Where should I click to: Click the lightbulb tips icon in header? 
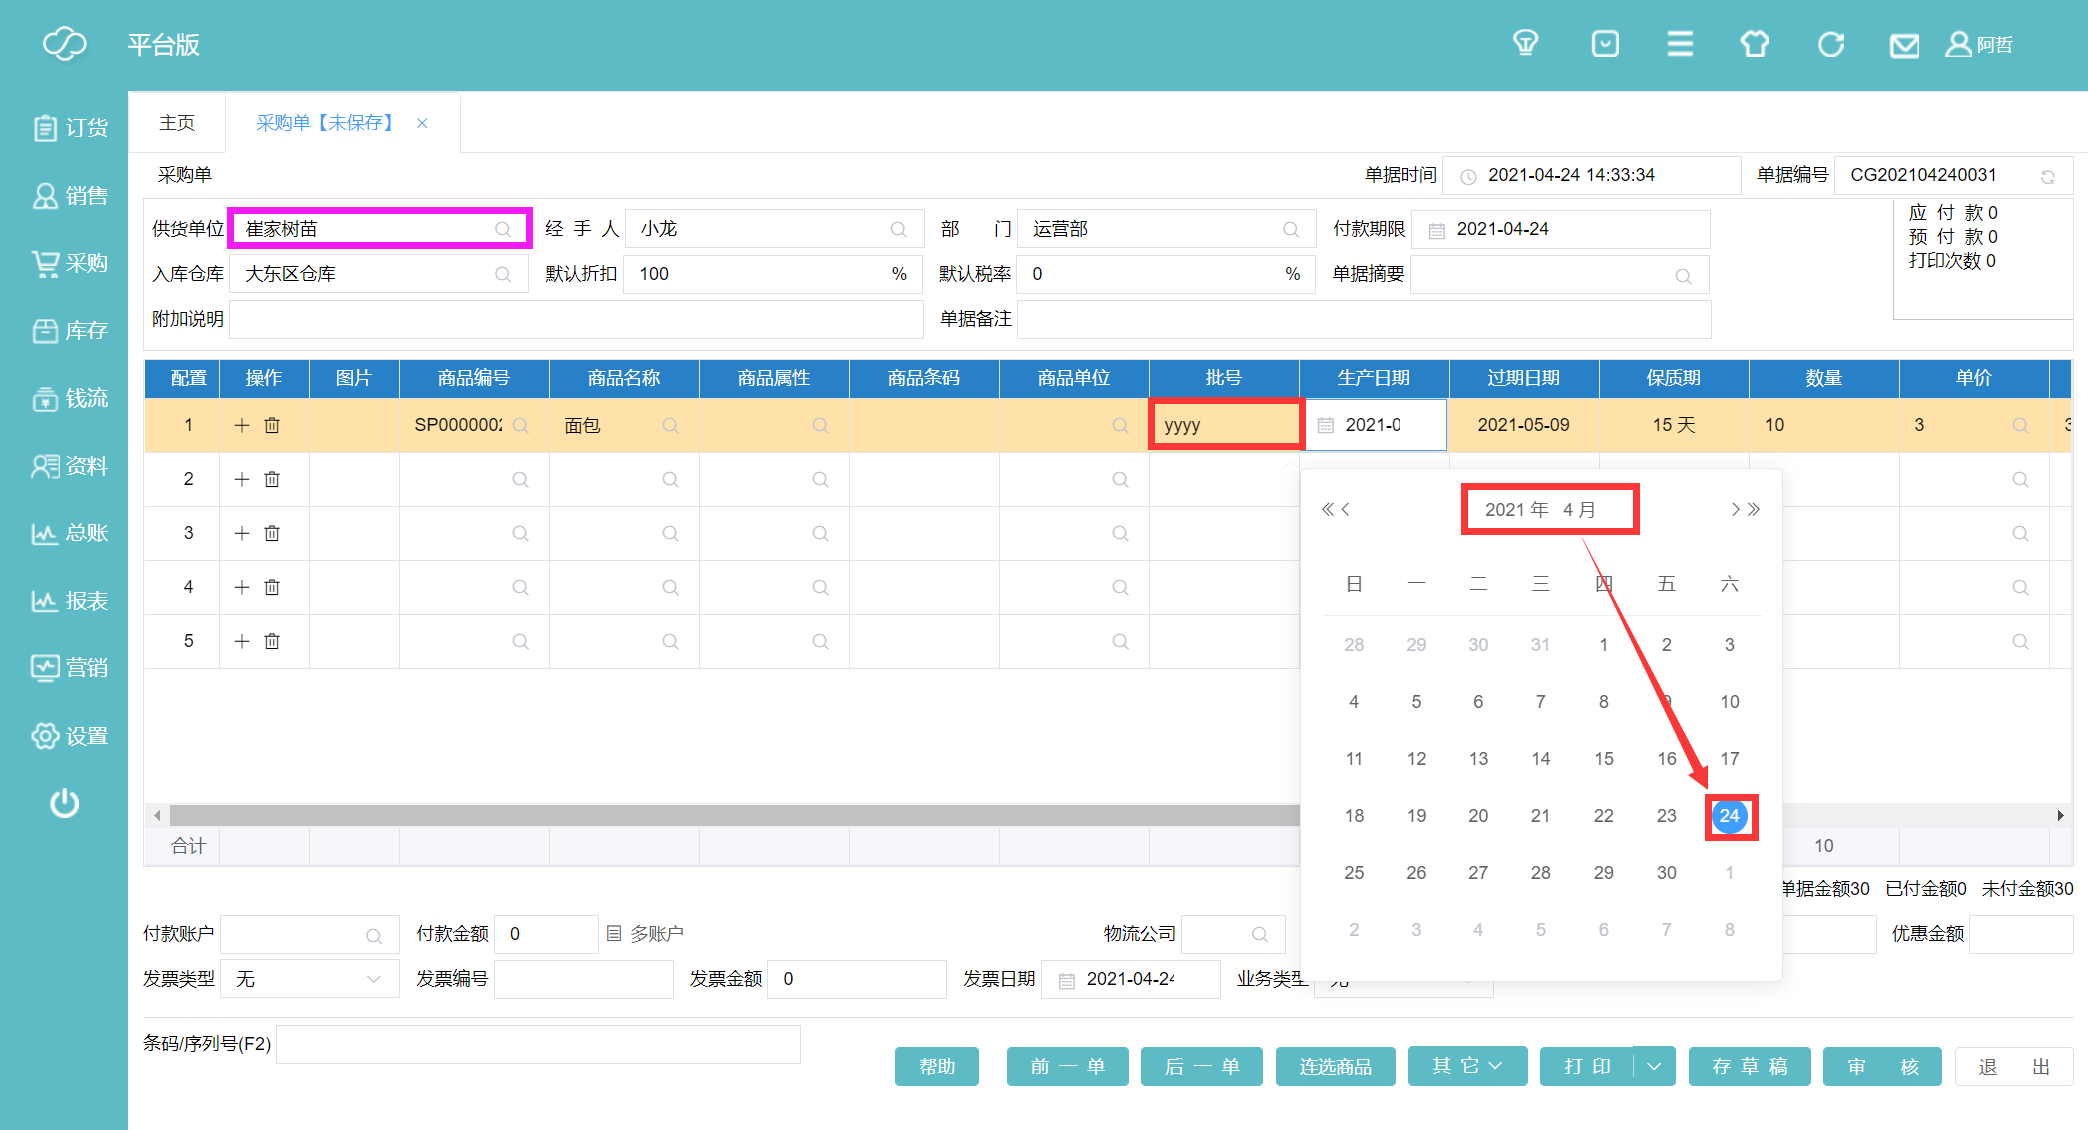[x=1525, y=44]
